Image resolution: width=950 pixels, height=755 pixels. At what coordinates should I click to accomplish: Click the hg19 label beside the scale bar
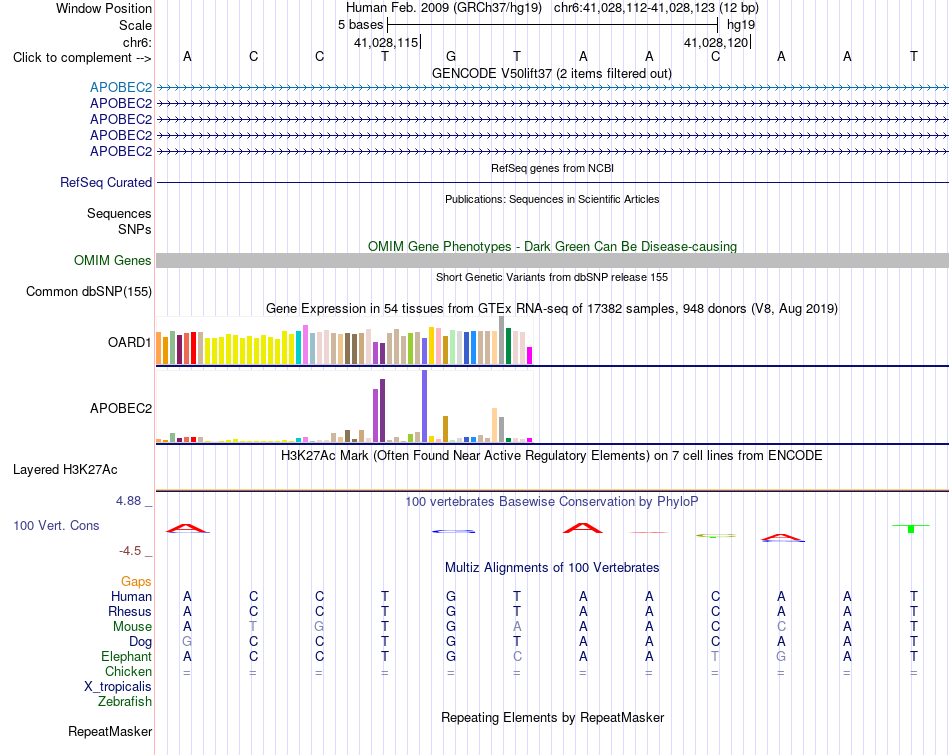click(x=741, y=25)
